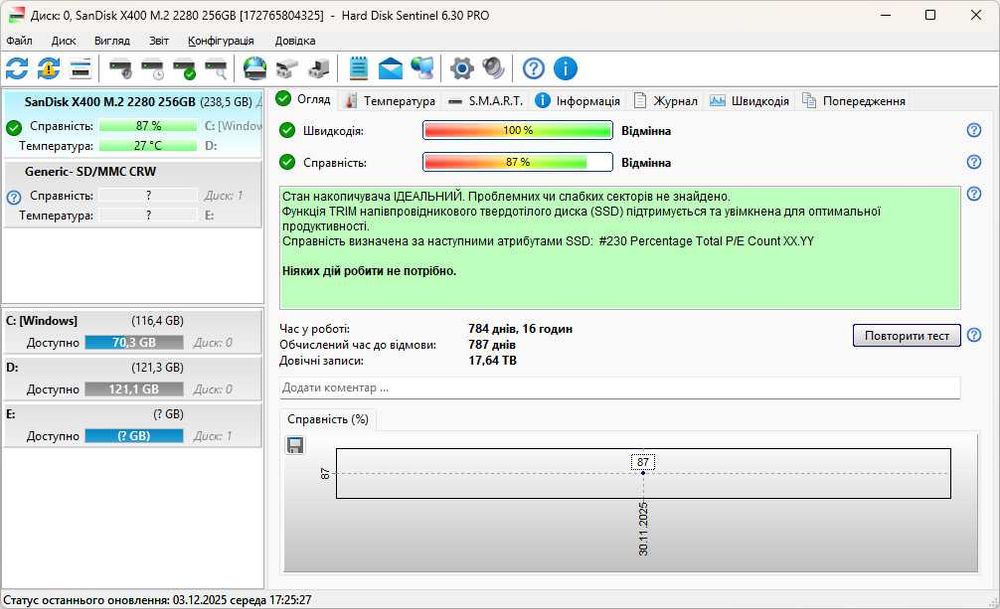The image size is (1000, 609).
Task: Click the disk icon with green checkmark
Action: click(184, 68)
